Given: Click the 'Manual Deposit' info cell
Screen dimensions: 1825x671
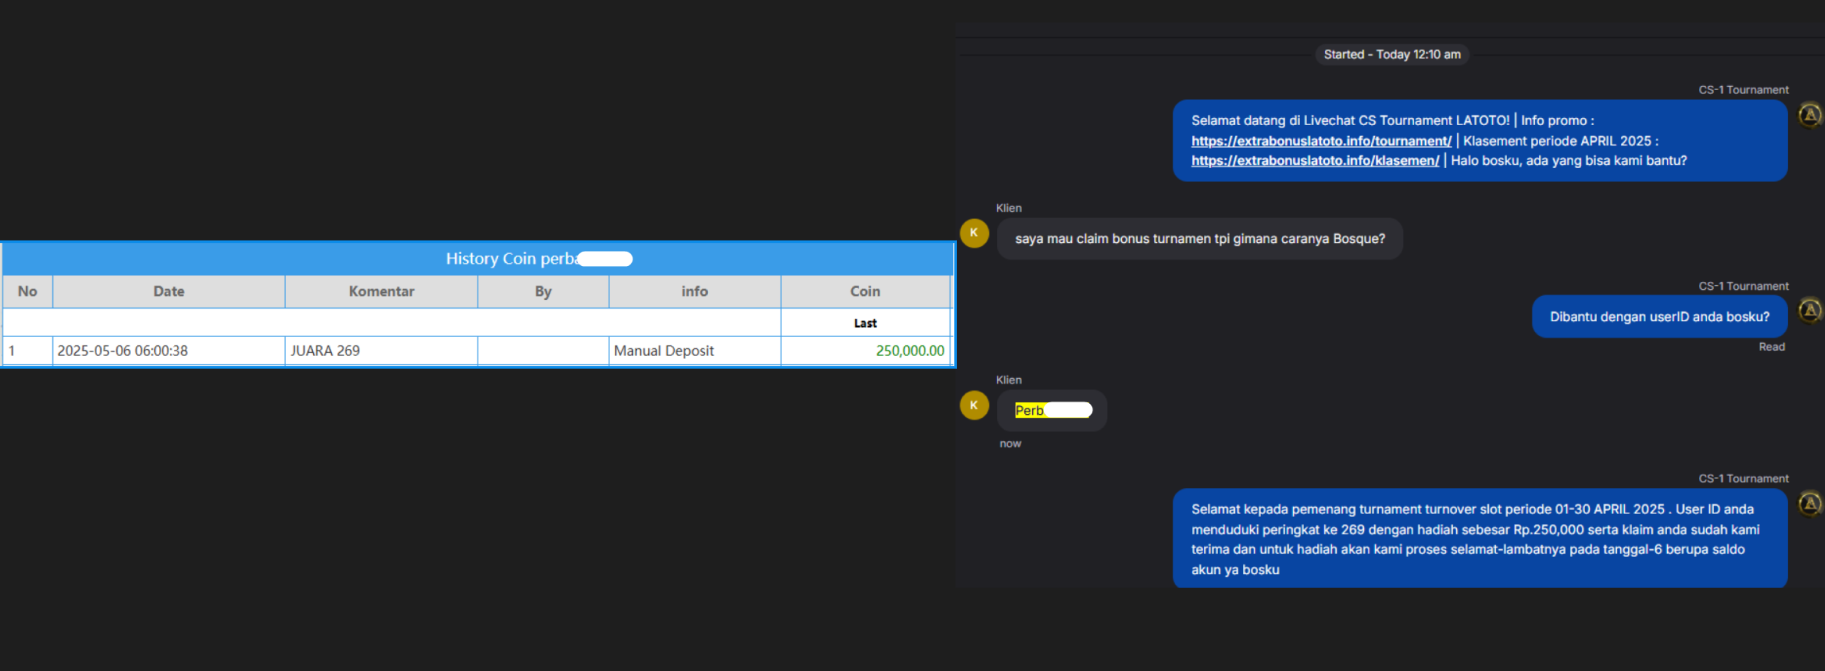Looking at the screenshot, I should 695,351.
